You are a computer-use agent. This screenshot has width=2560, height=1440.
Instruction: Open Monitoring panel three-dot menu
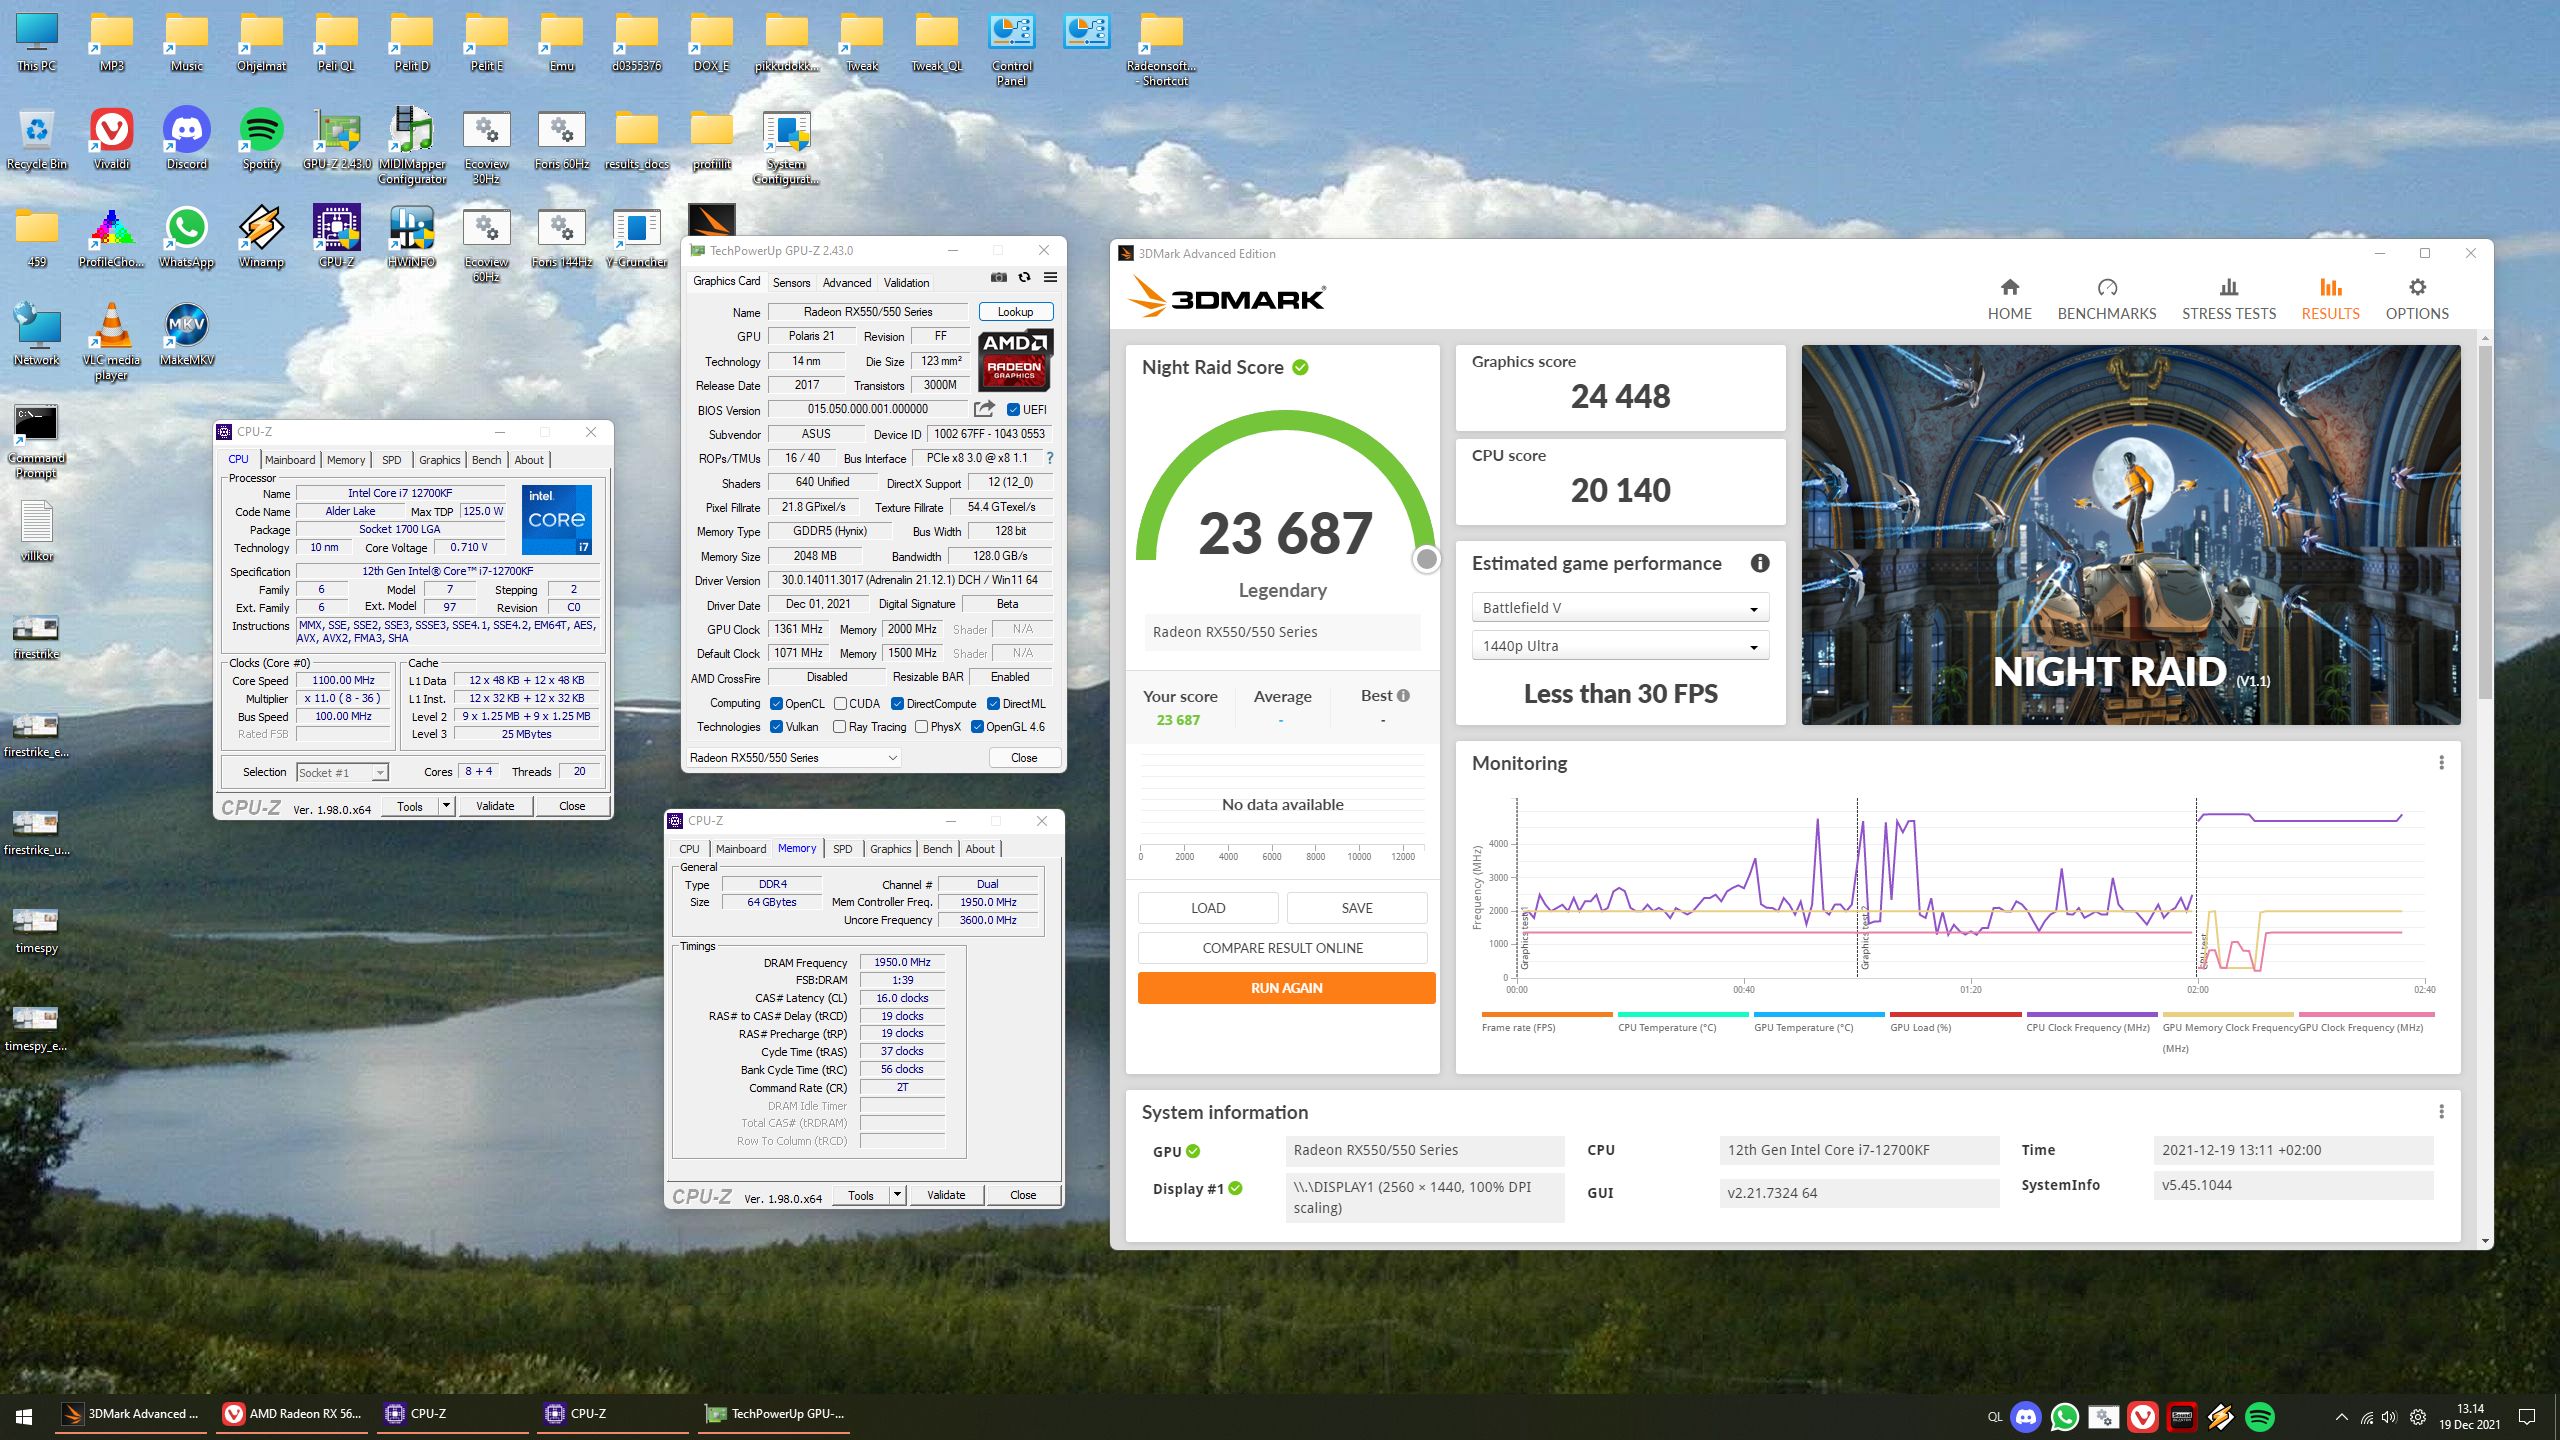[2441, 763]
